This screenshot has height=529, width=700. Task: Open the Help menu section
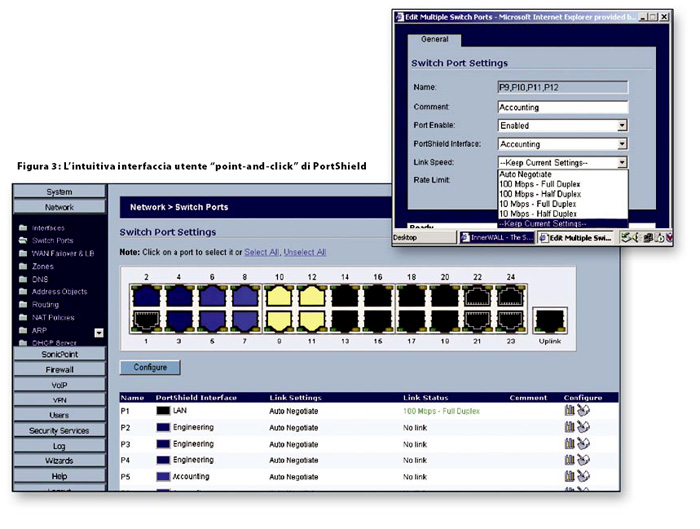click(59, 476)
